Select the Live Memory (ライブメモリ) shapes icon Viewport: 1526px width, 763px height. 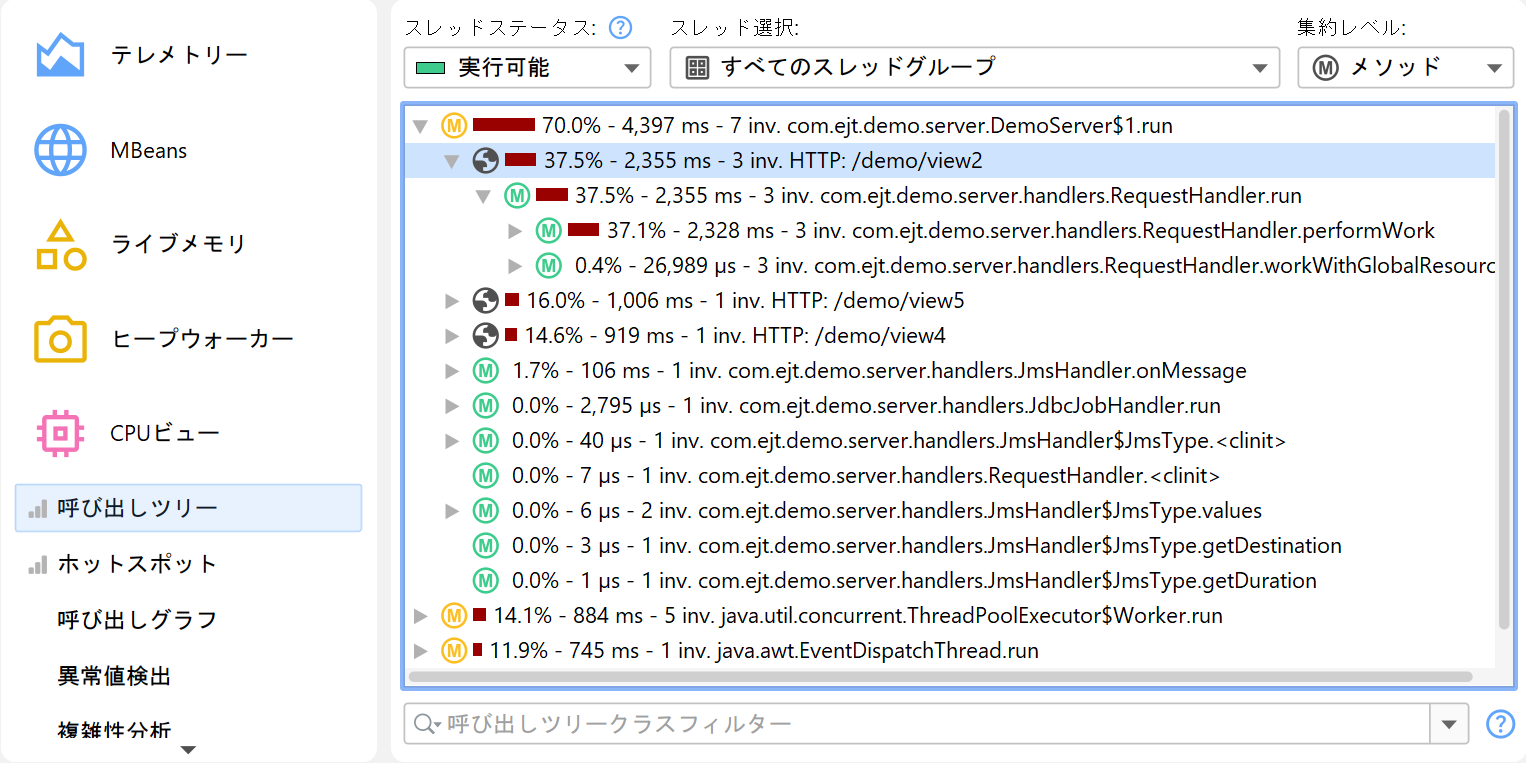point(60,245)
